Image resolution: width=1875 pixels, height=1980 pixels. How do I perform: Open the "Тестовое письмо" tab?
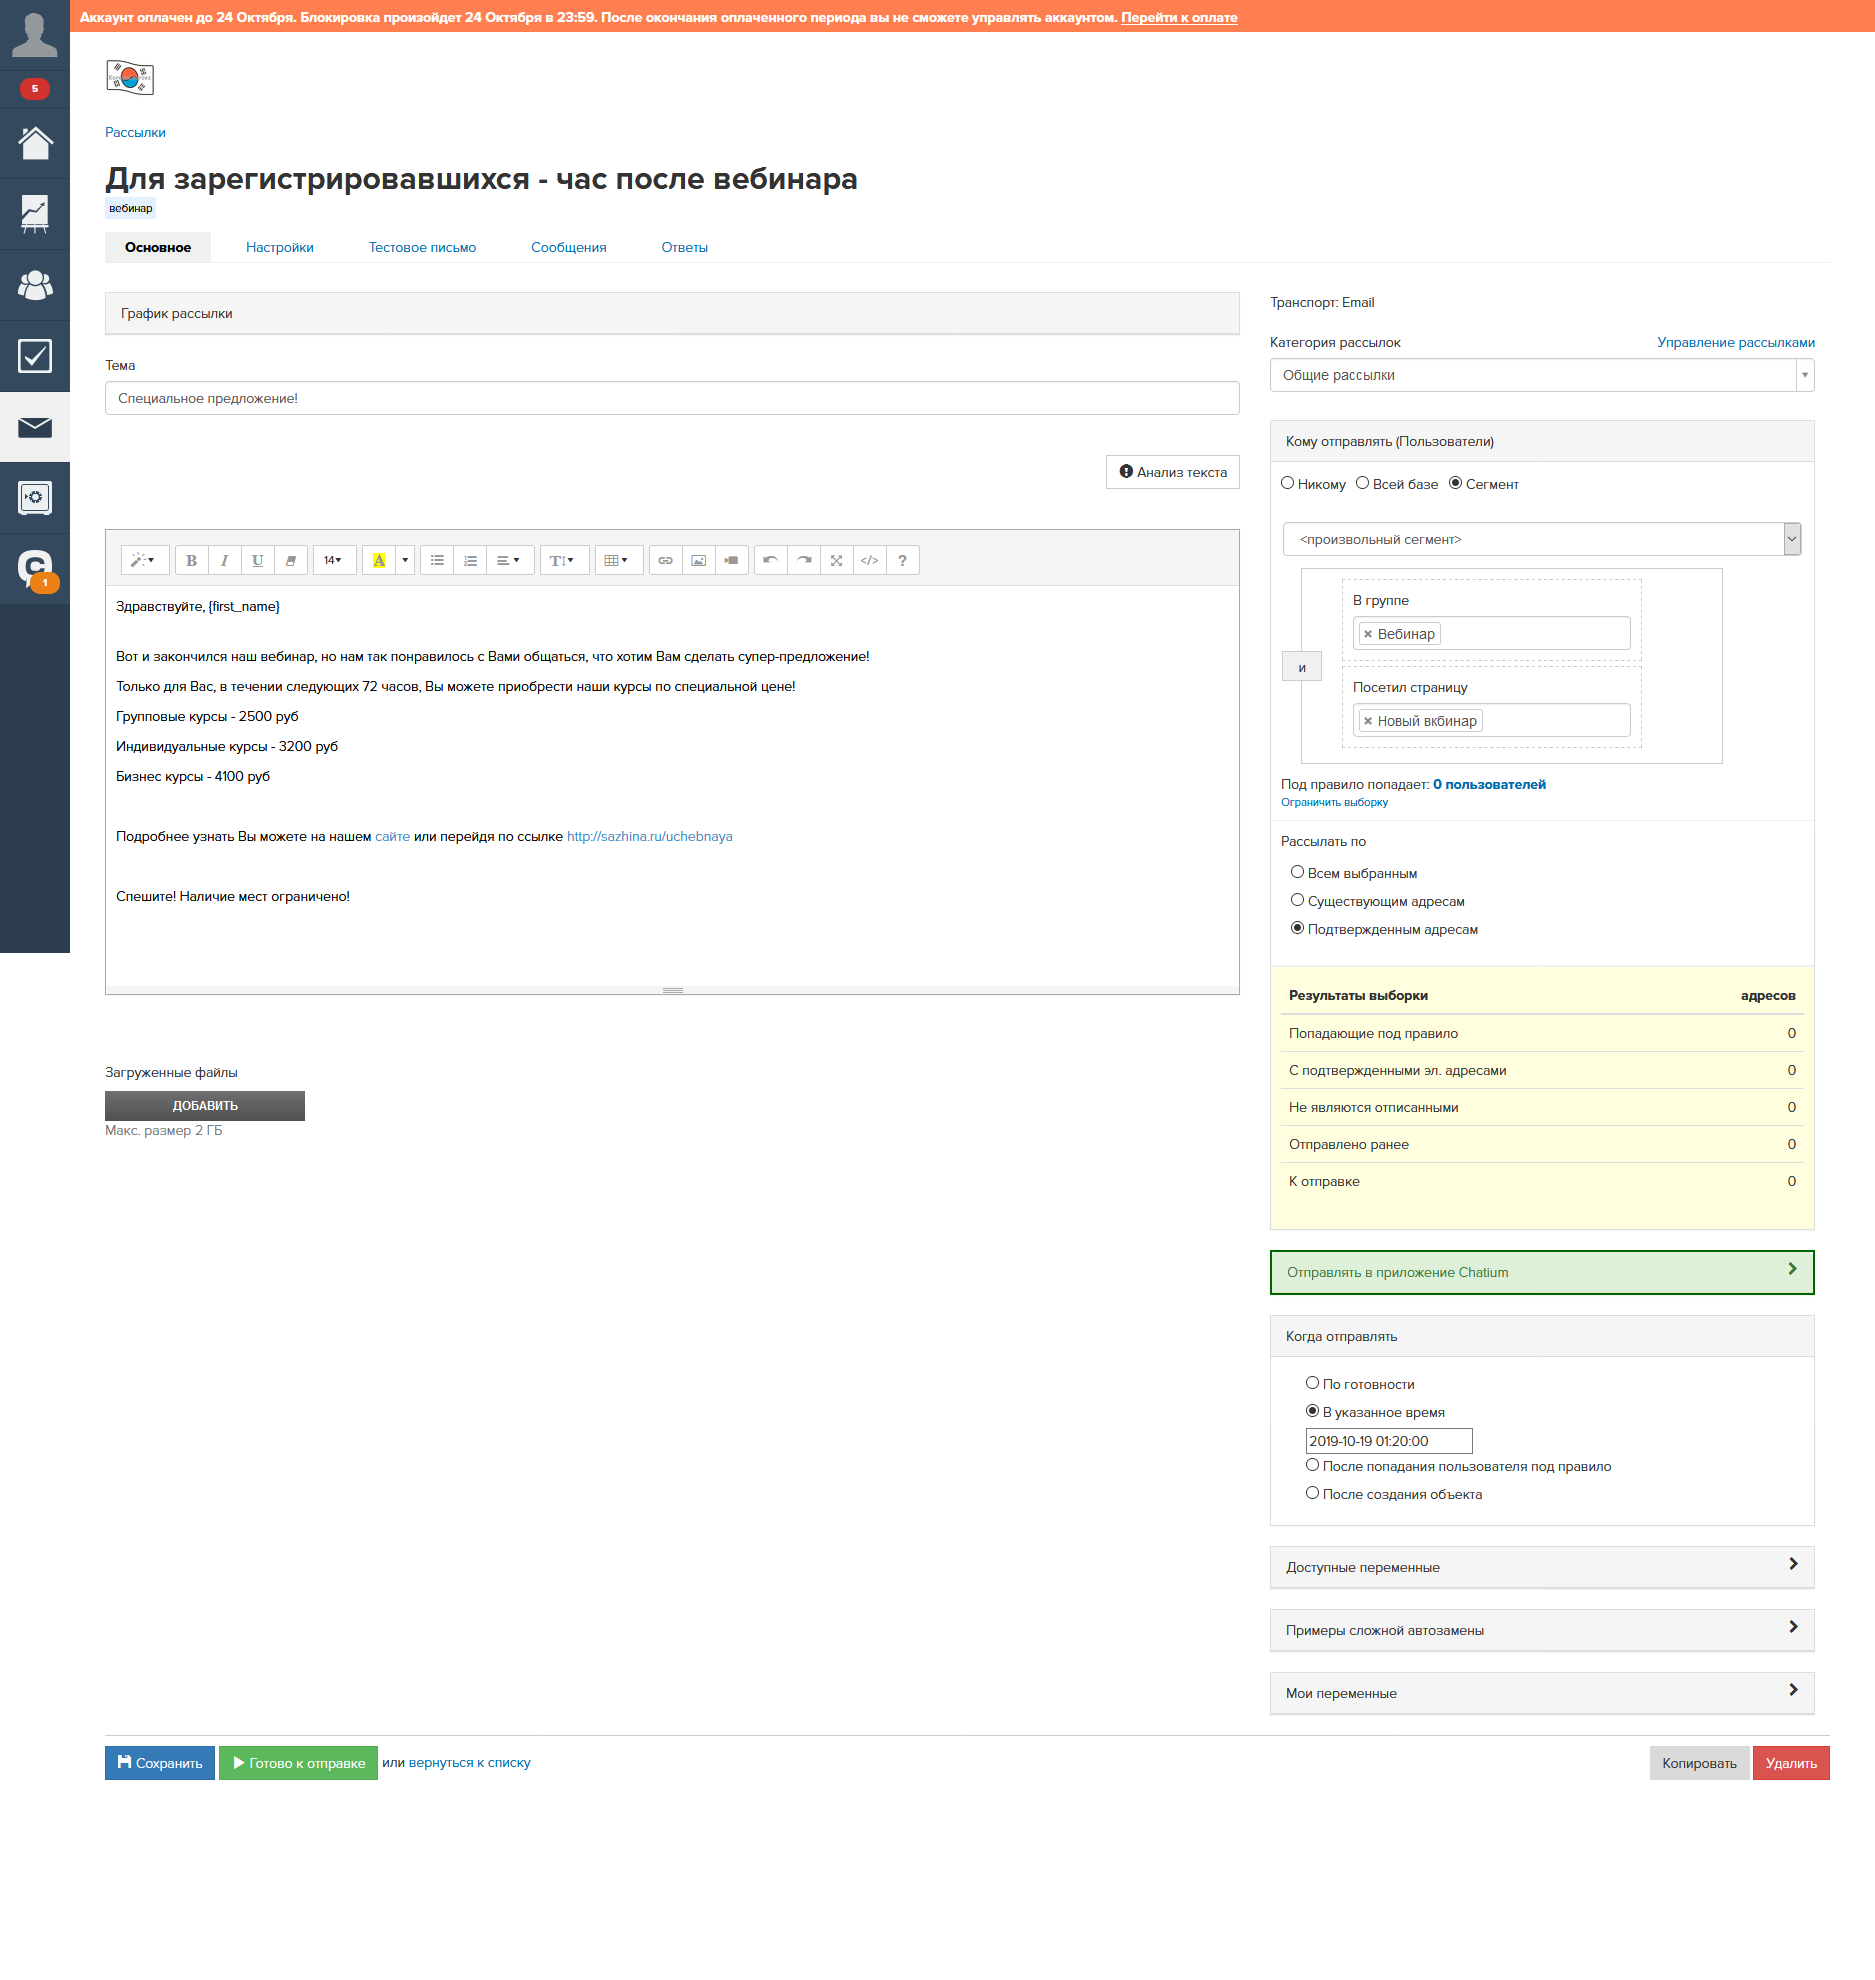click(x=422, y=247)
